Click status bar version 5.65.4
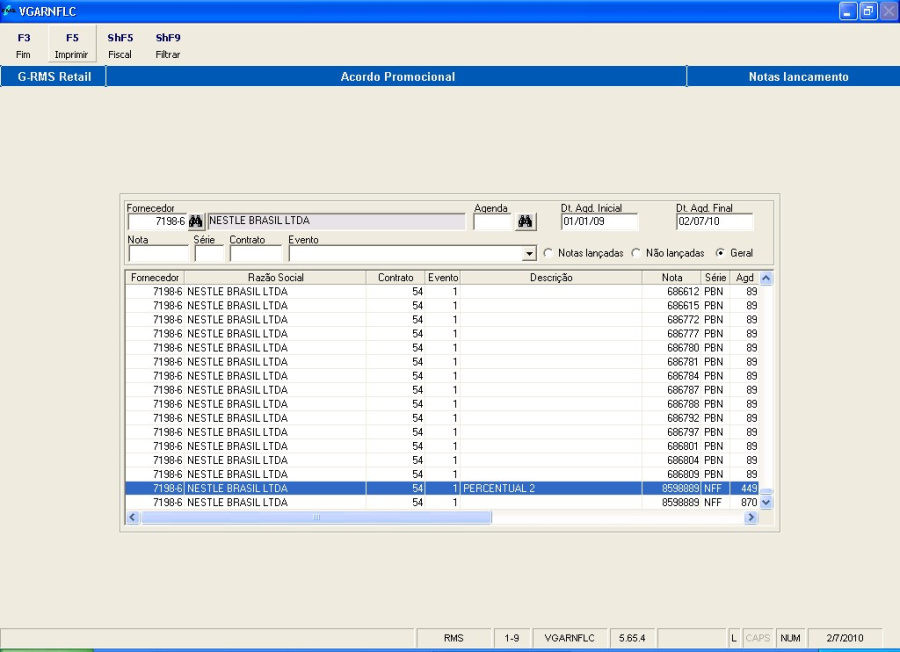The image size is (900, 652). tap(632, 638)
